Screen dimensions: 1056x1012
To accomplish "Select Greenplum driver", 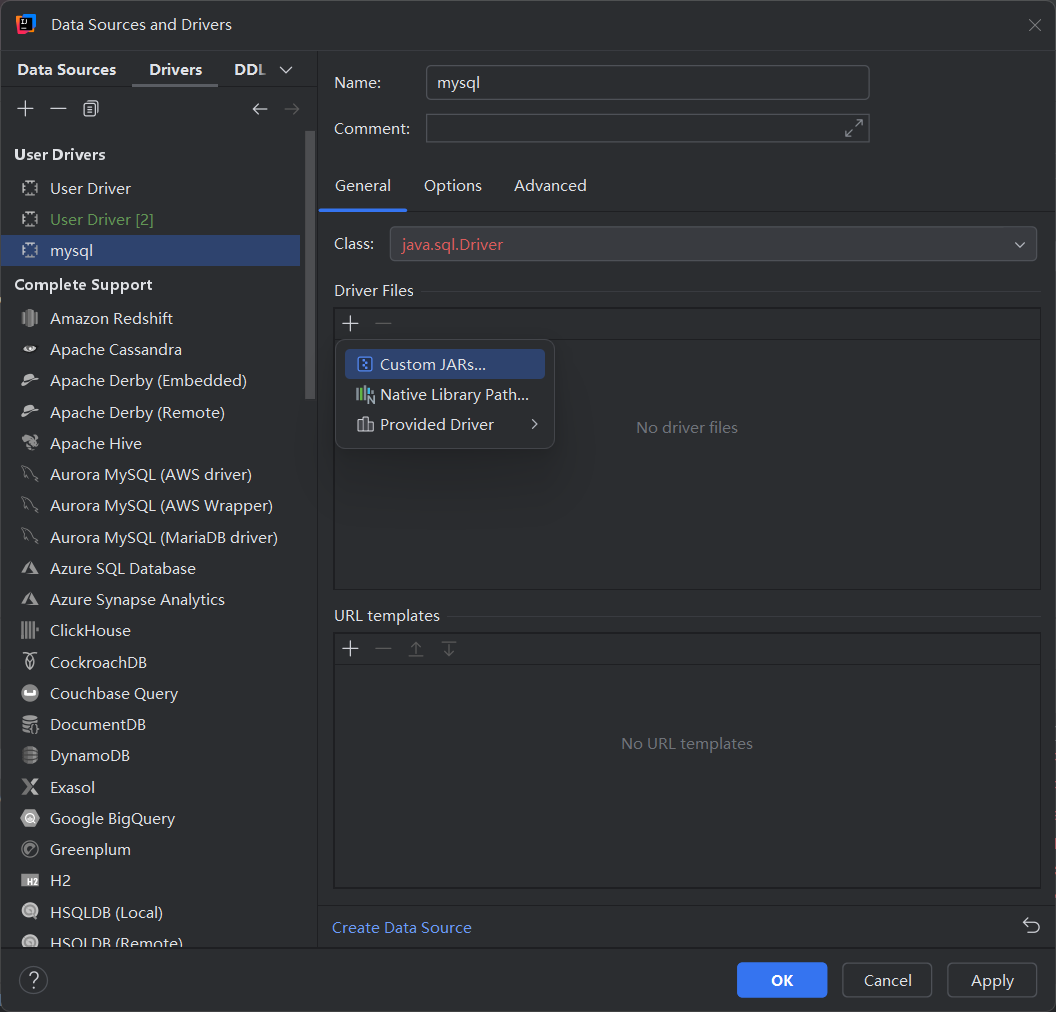I will (x=151, y=850).
